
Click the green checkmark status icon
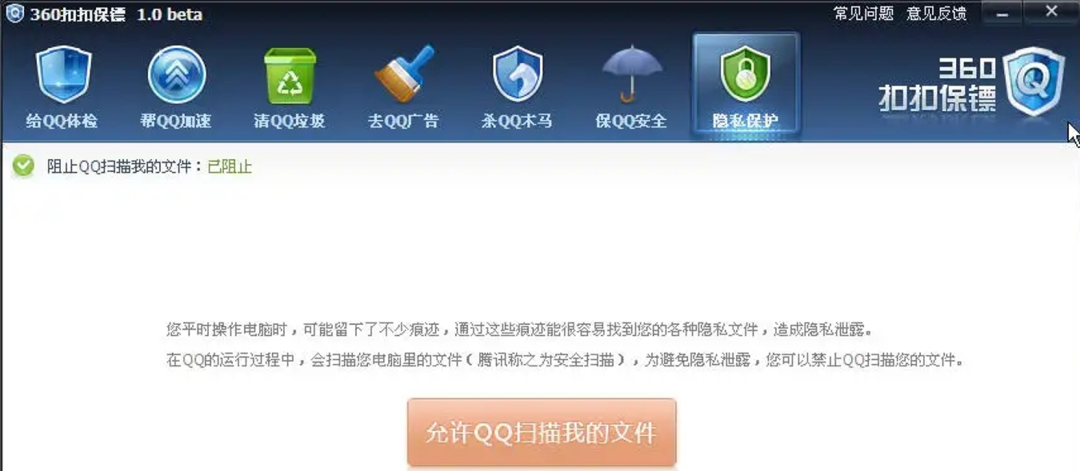point(23,166)
